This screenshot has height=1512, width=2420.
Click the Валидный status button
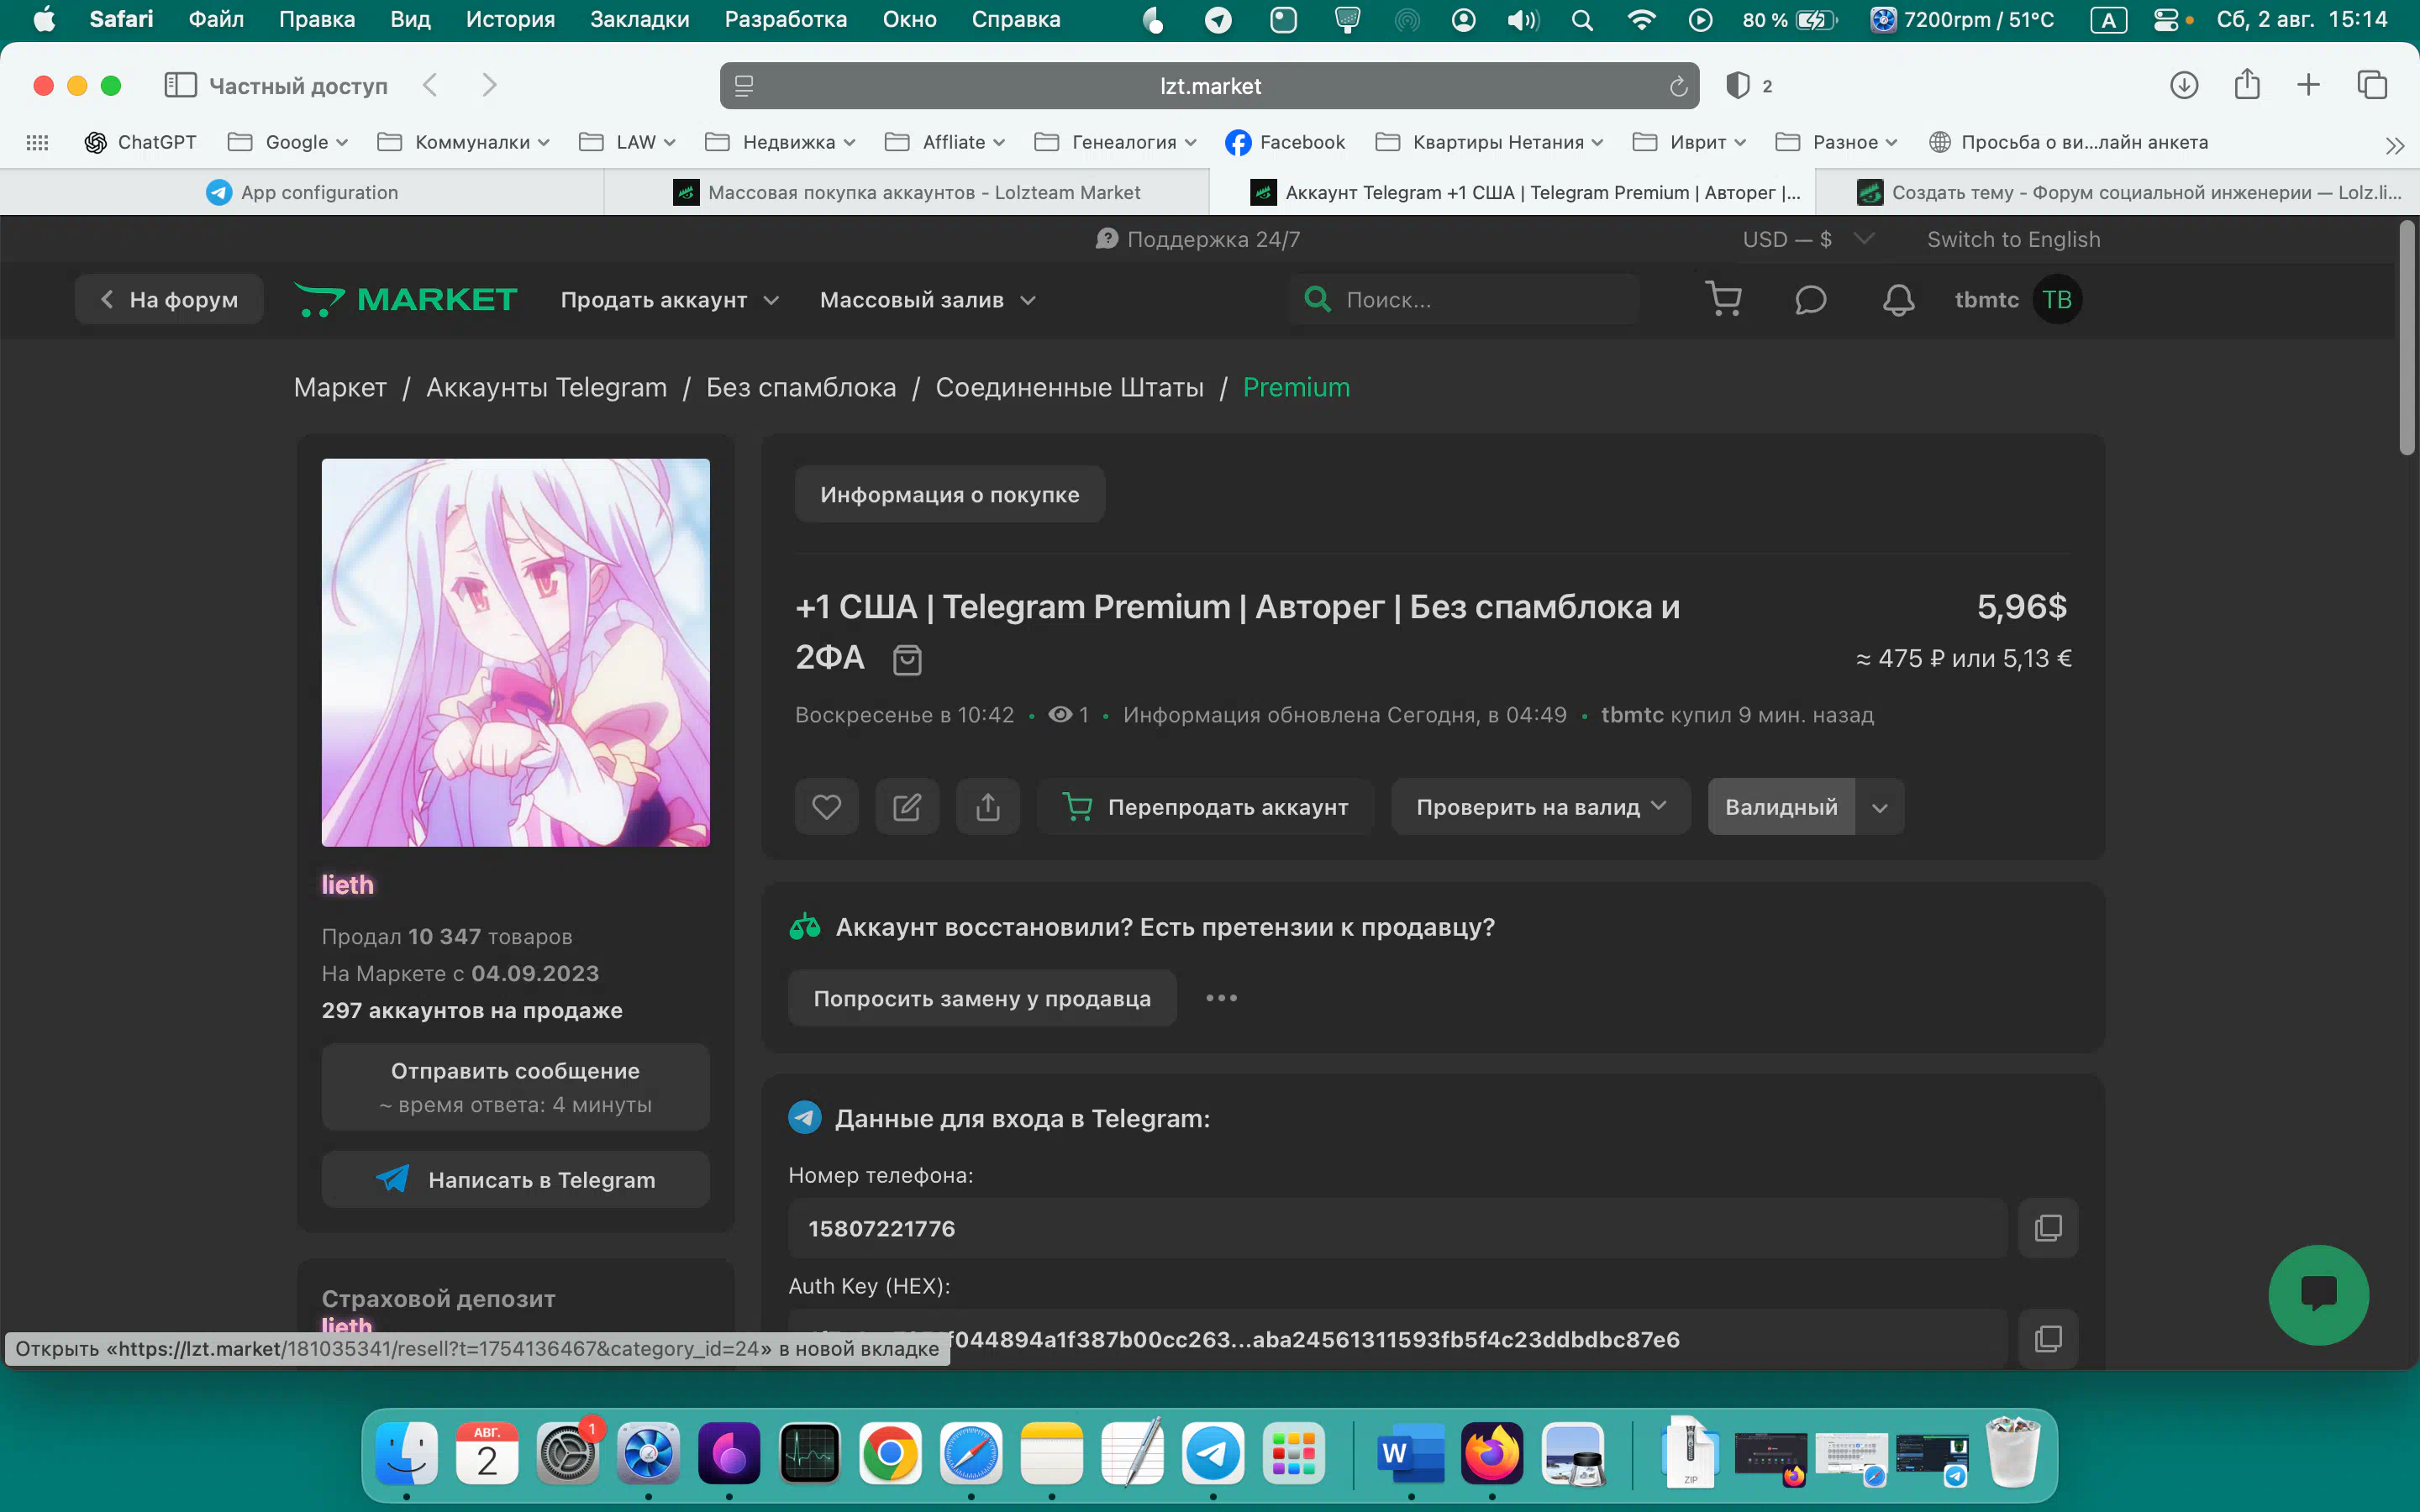pyautogui.click(x=1781, y=807)
